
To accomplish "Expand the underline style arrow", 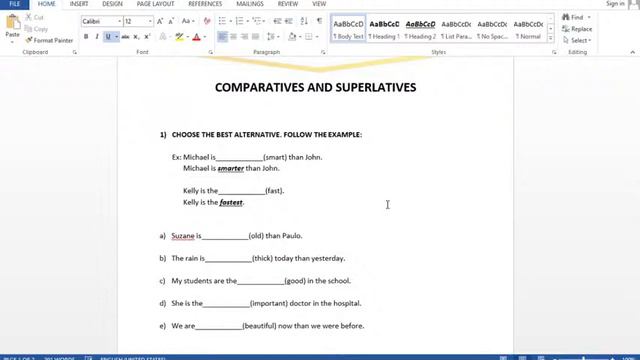I will 116,37.
